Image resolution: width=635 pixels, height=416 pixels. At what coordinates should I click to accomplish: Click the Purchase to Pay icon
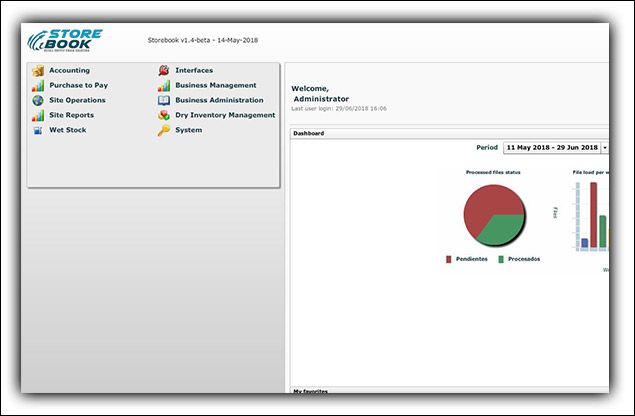click(38, 86)
